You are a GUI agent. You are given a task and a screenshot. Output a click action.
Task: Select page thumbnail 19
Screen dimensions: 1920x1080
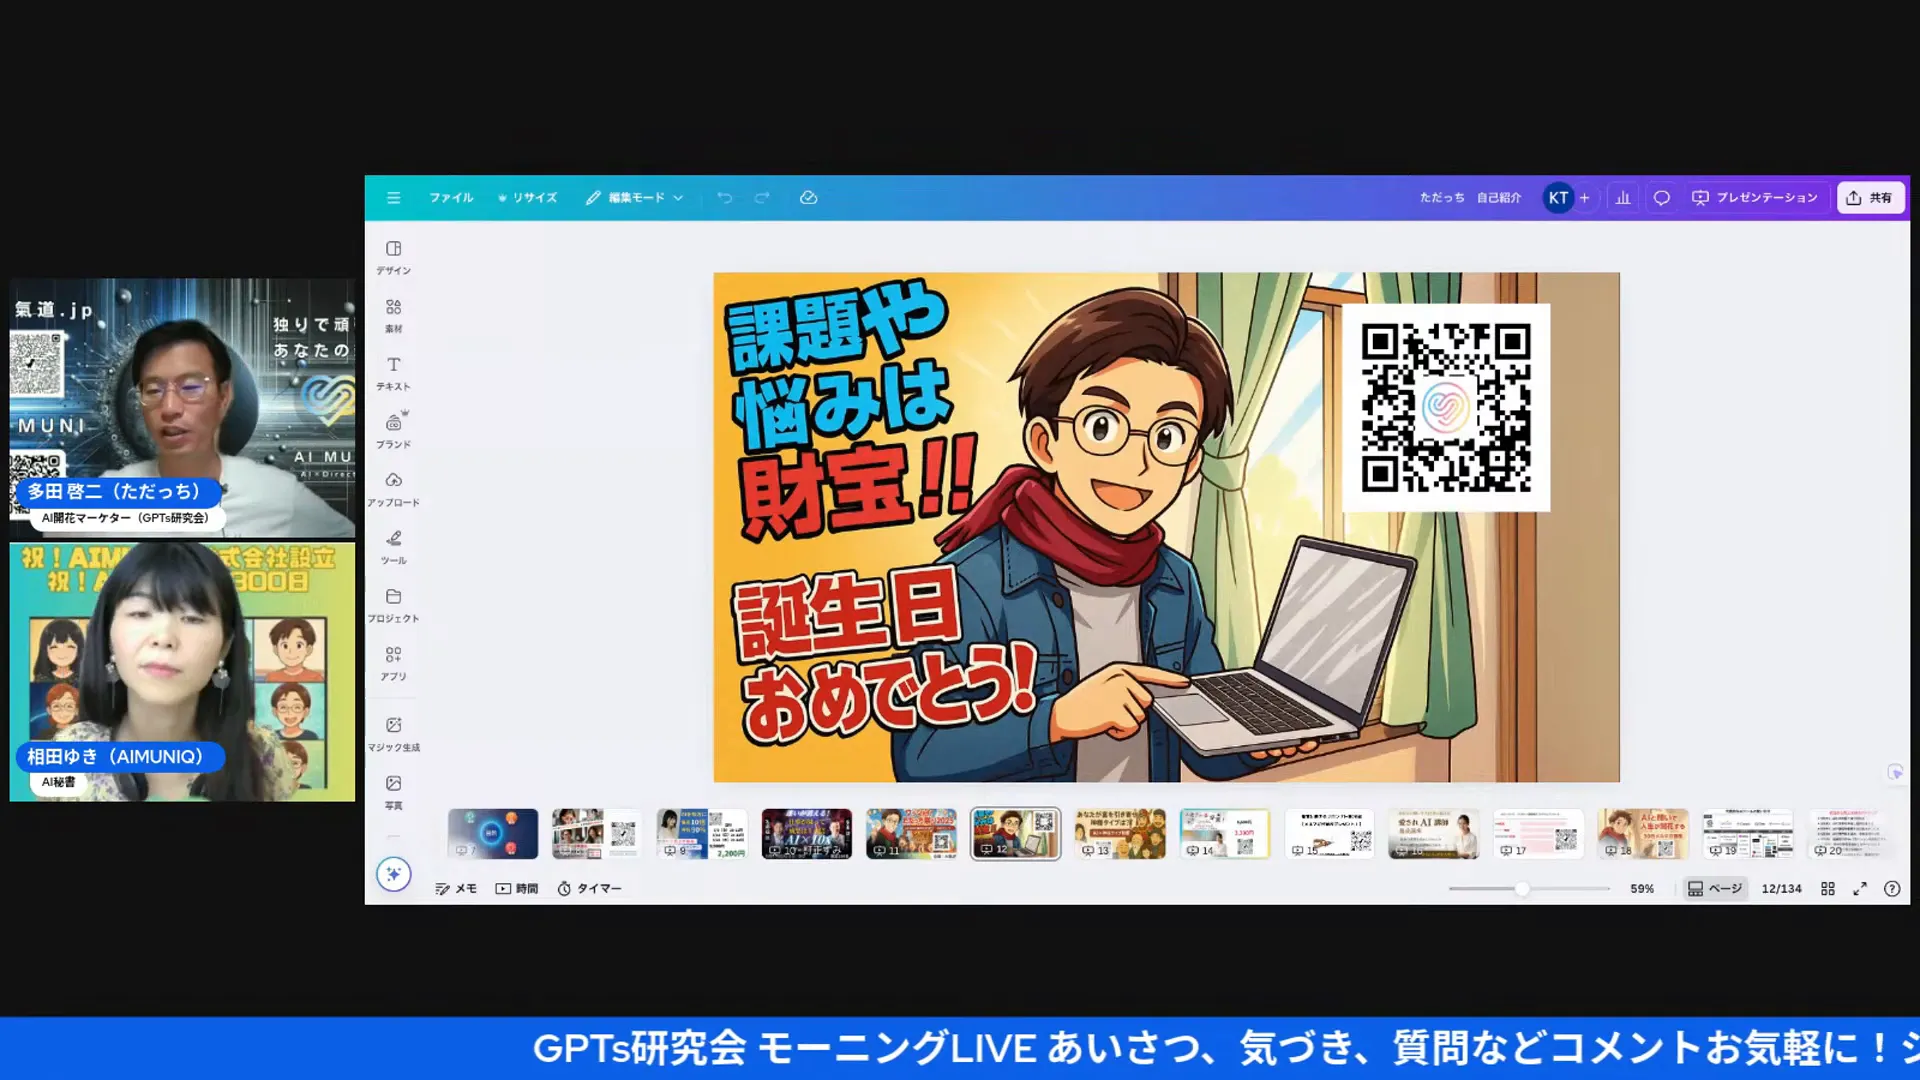[x=1747, y=834]
